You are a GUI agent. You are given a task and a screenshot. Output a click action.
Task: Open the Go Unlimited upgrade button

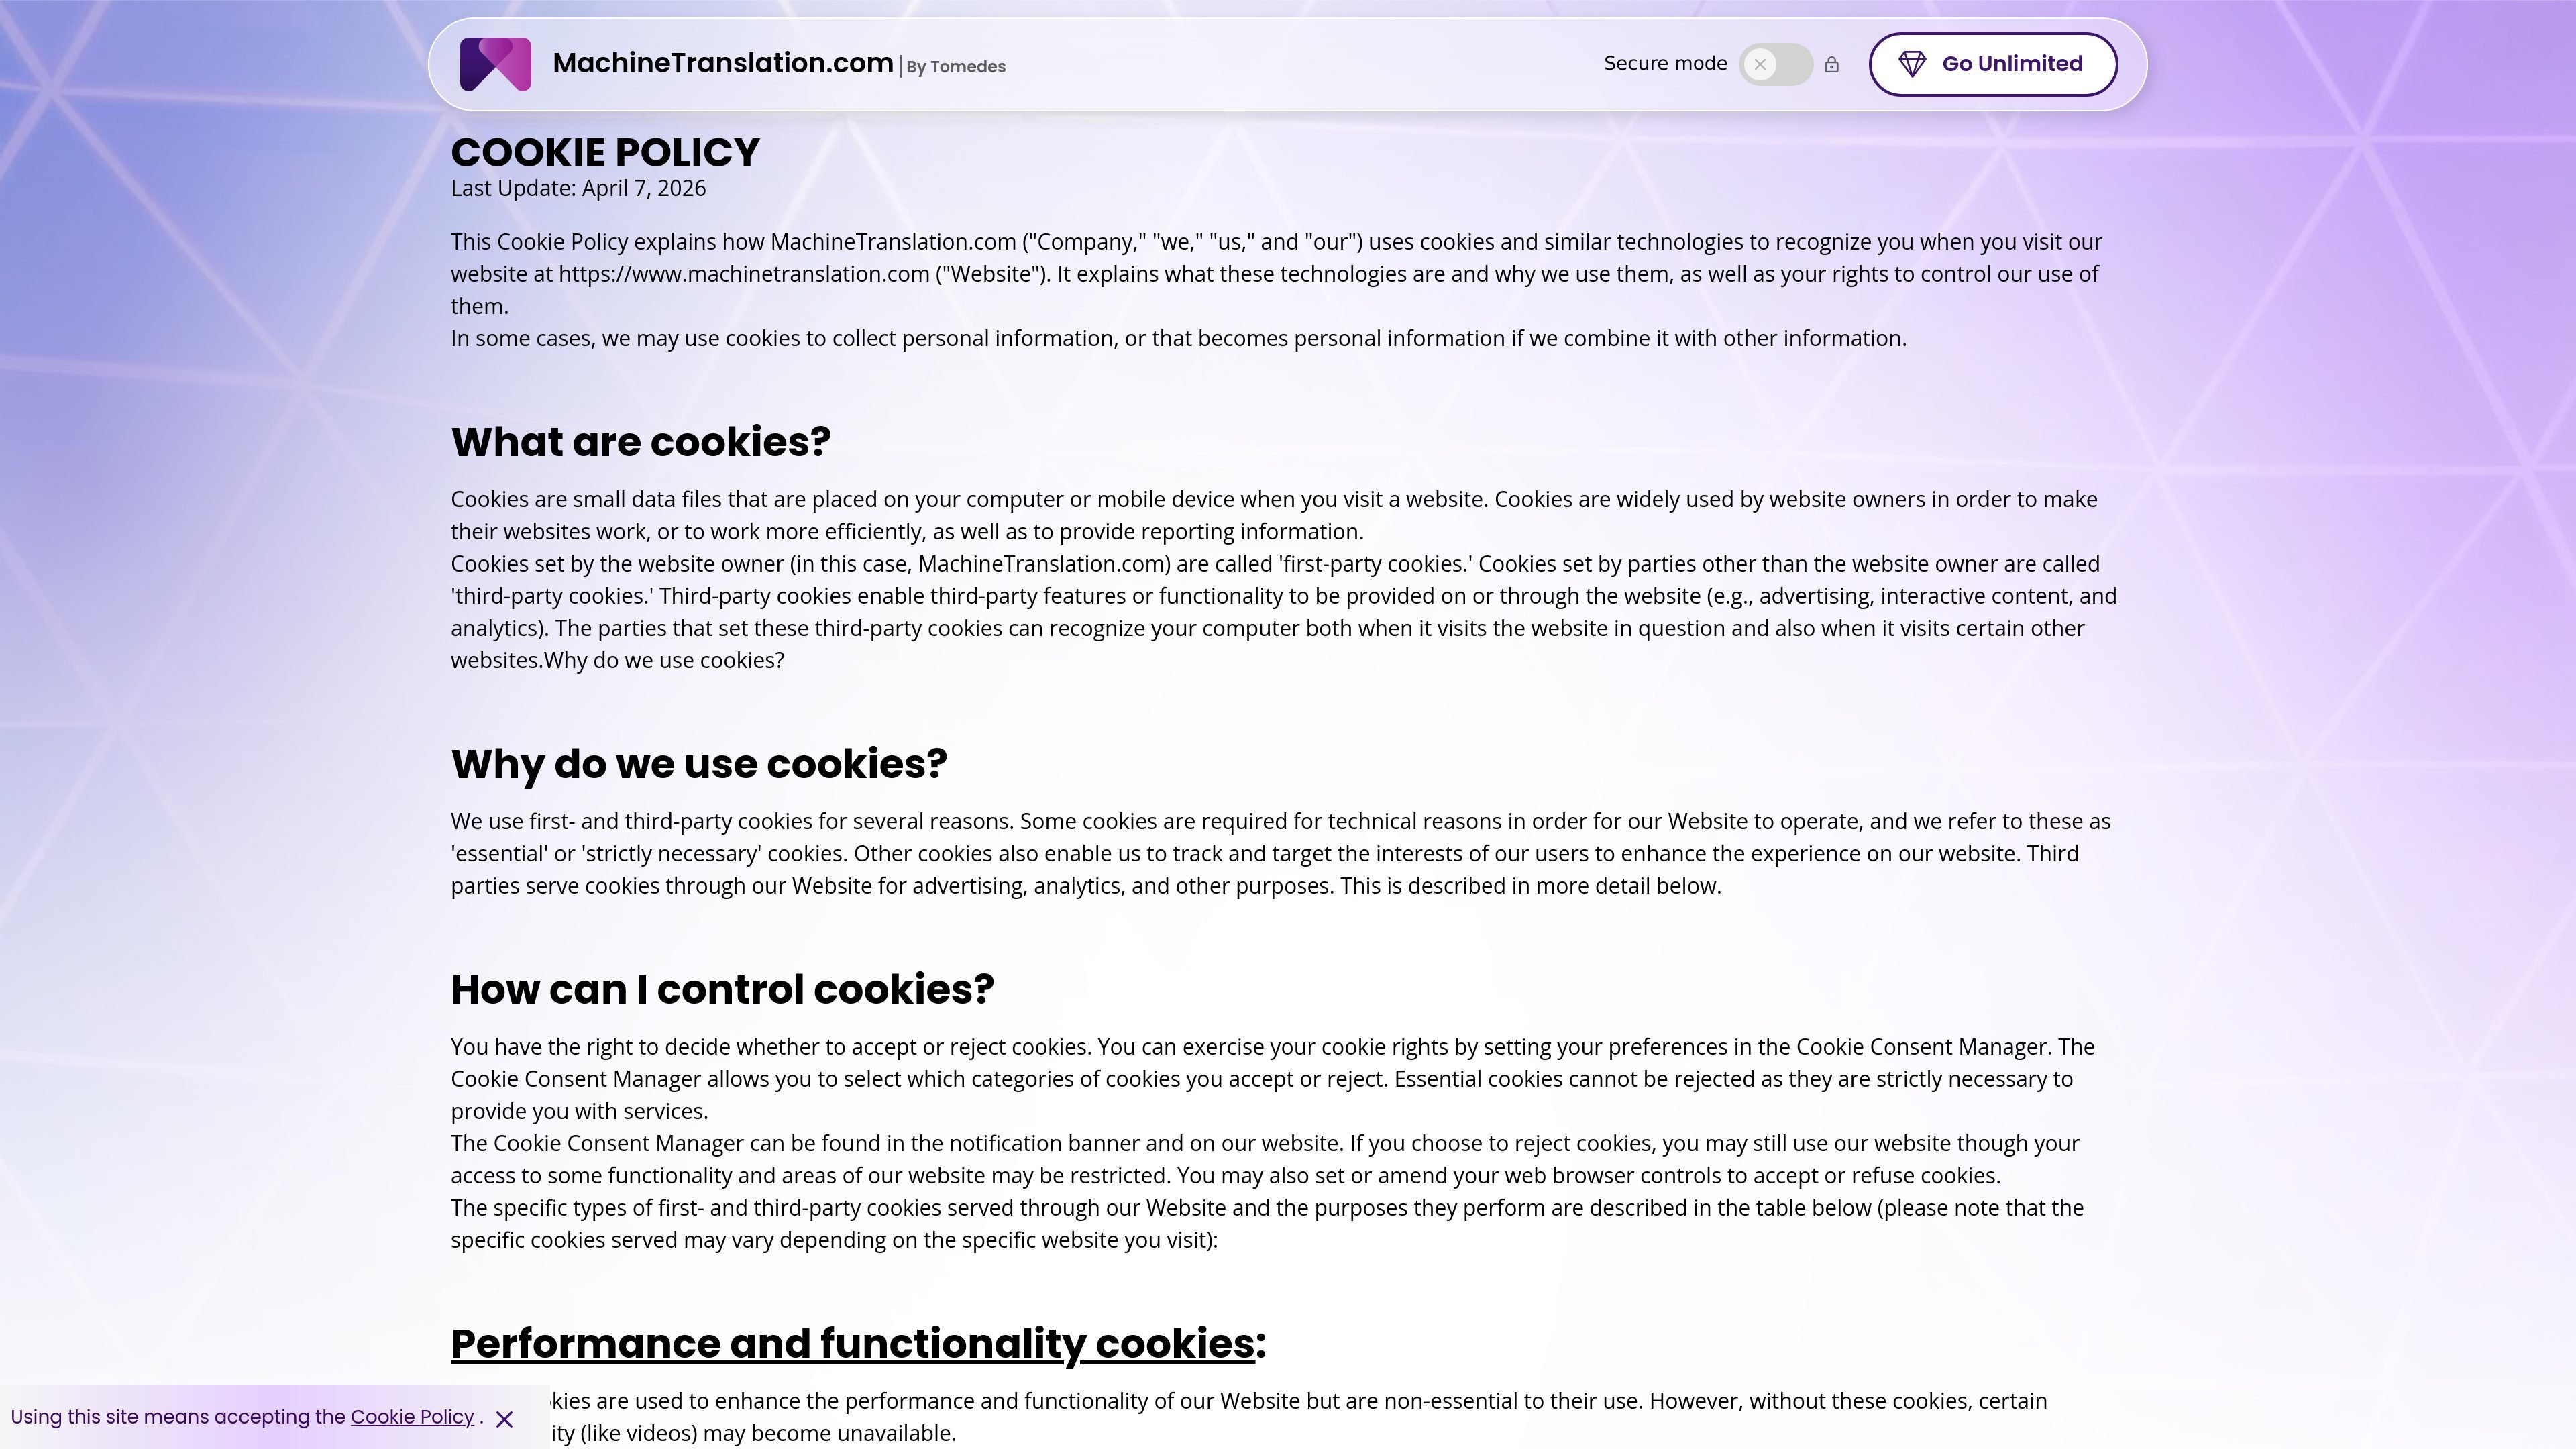point(1993,64)
